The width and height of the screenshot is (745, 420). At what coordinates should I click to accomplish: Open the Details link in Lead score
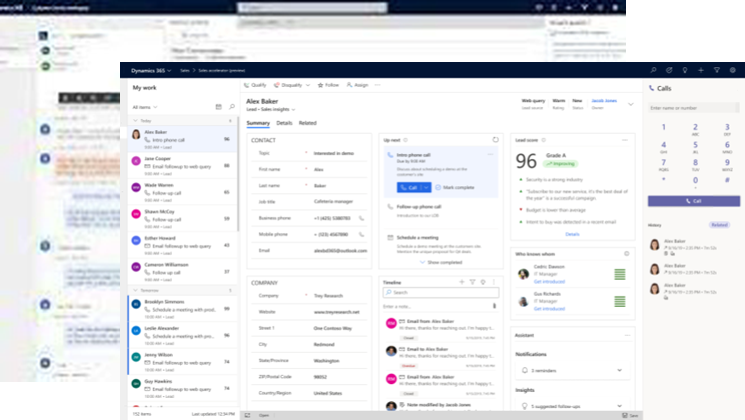pyautogui.click(x=572, y=233)
